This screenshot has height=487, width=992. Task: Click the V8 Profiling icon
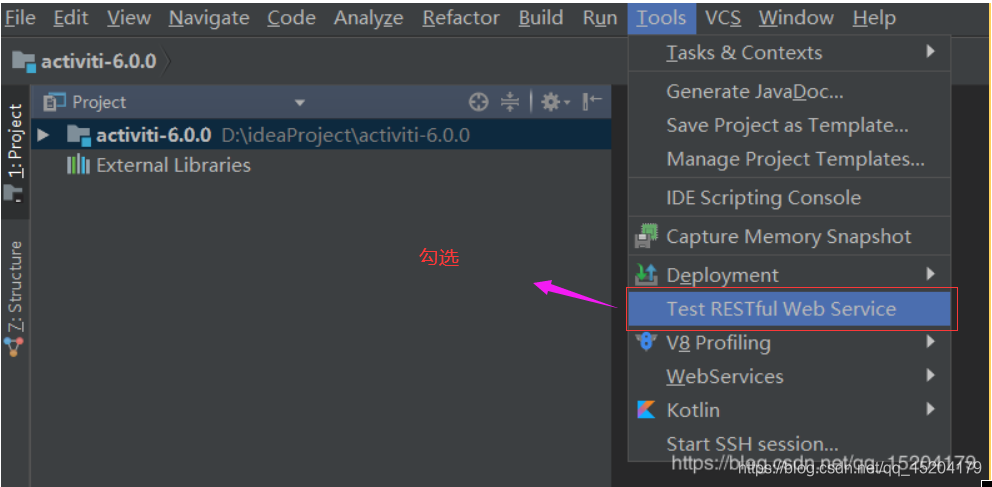646,343
